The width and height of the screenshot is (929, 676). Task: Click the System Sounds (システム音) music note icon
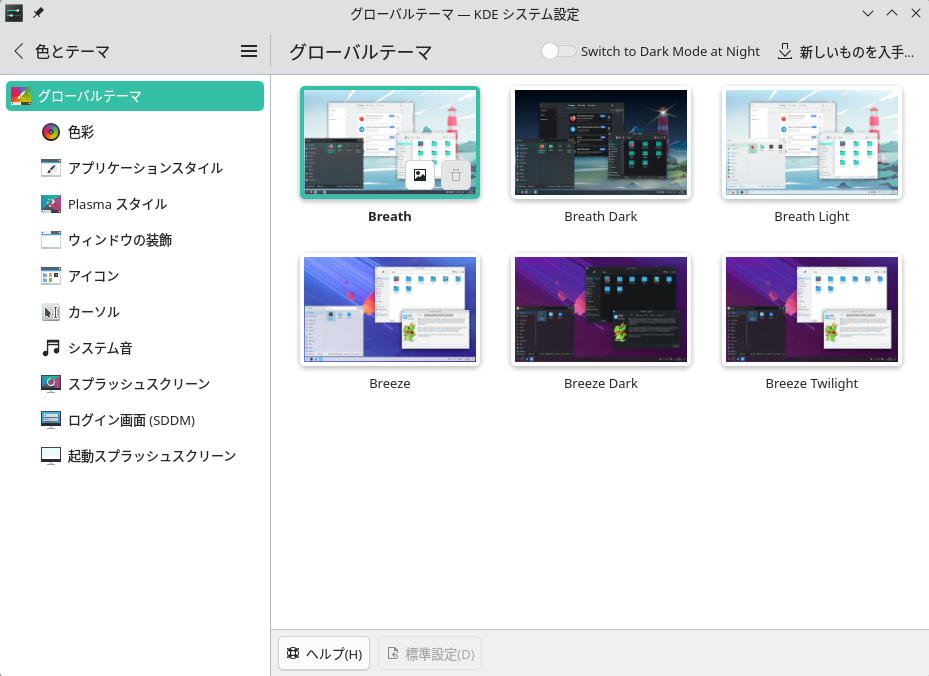pos(51,348)
